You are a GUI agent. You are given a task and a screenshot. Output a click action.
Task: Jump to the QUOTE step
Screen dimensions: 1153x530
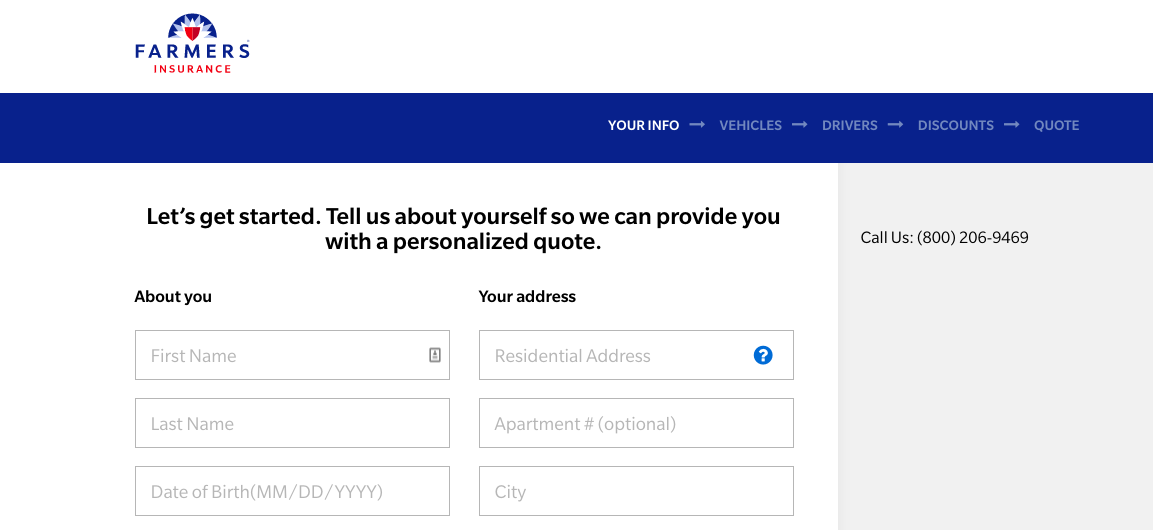pos(1056,125)
